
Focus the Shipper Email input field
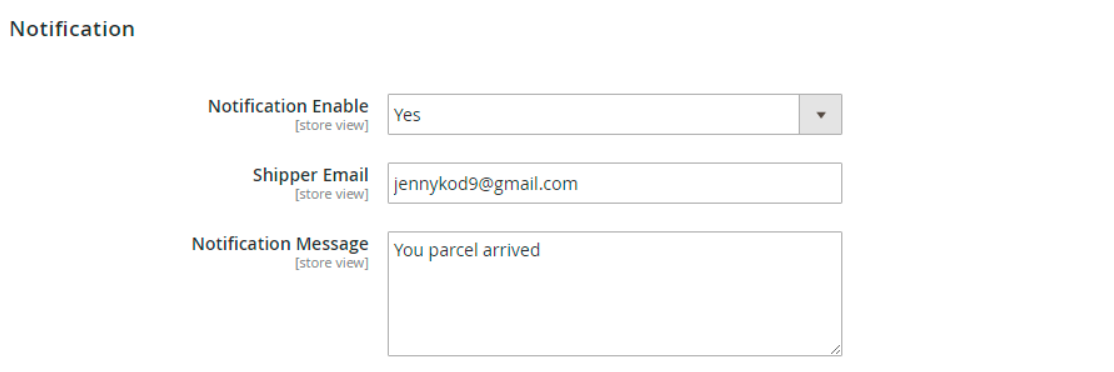point(615,183)
